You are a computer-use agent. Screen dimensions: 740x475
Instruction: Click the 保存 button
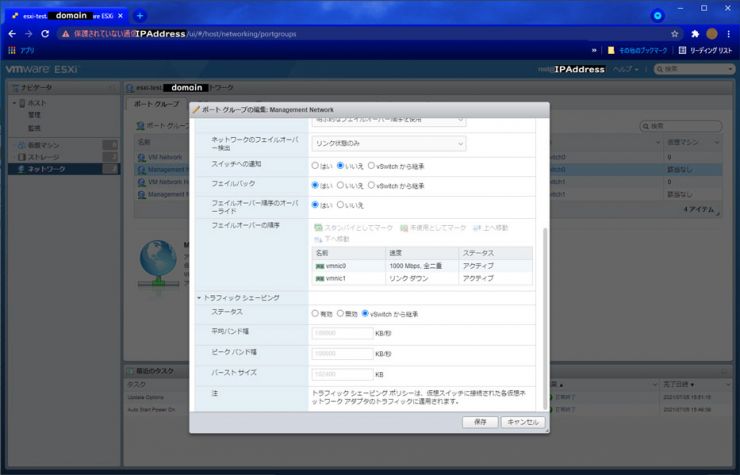[480, 422]
